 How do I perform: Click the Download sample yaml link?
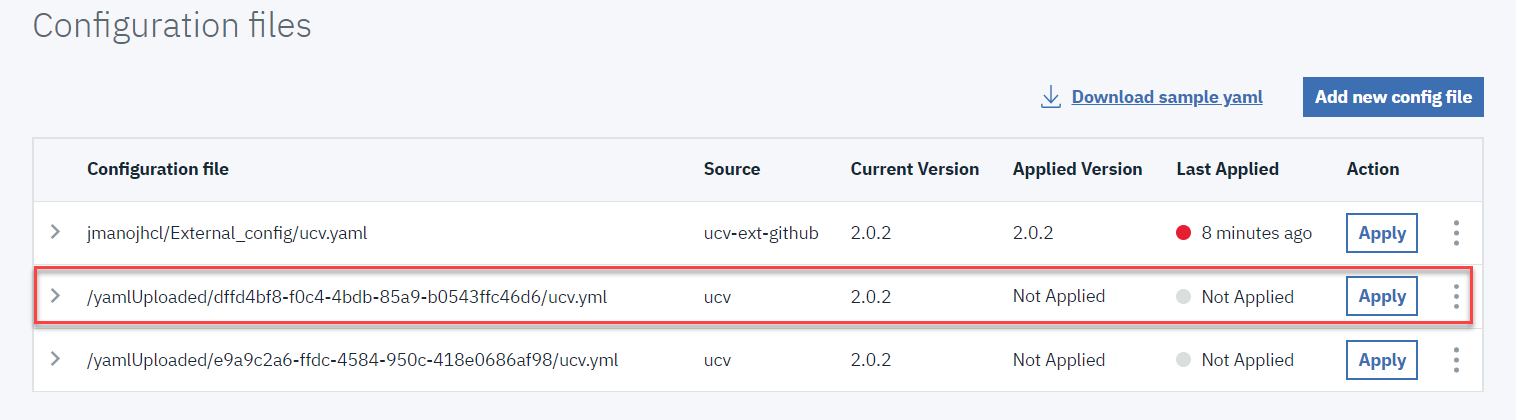[x=1167, y=97]
